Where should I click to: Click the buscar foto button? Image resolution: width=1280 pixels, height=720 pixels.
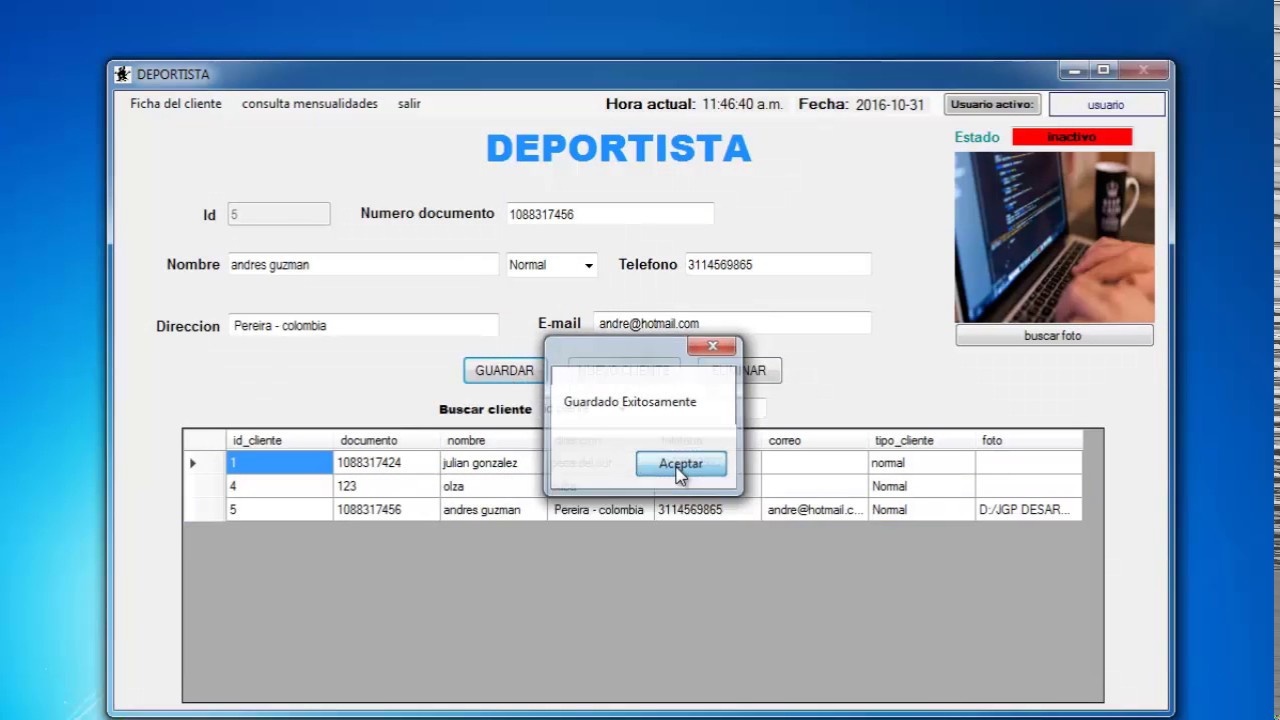1054,336
